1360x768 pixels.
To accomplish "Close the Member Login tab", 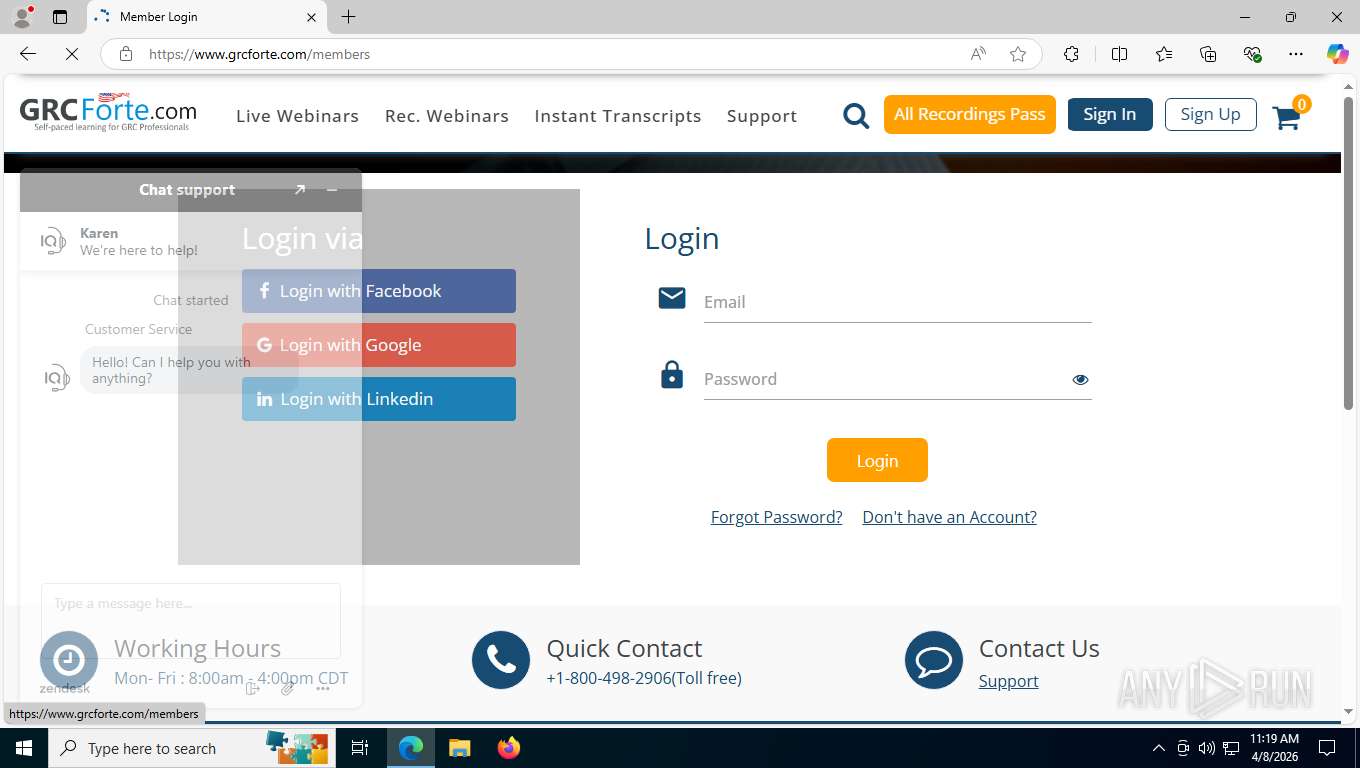I will (x=311, y=17).
